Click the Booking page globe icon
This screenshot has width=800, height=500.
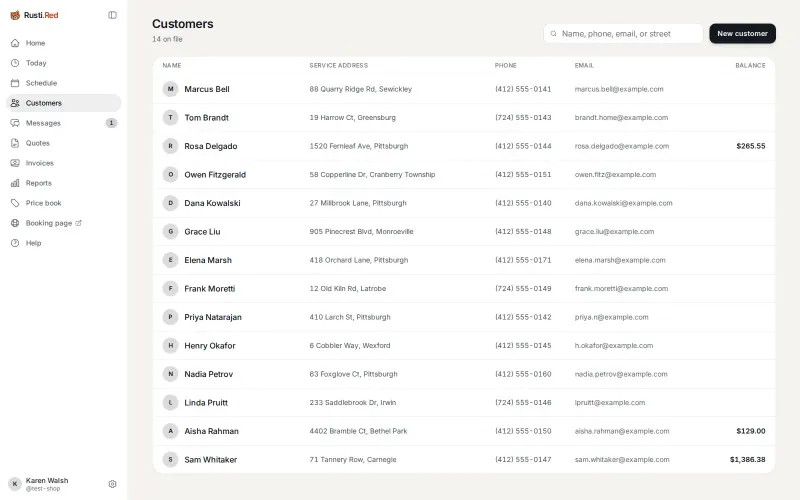[15, 223]
